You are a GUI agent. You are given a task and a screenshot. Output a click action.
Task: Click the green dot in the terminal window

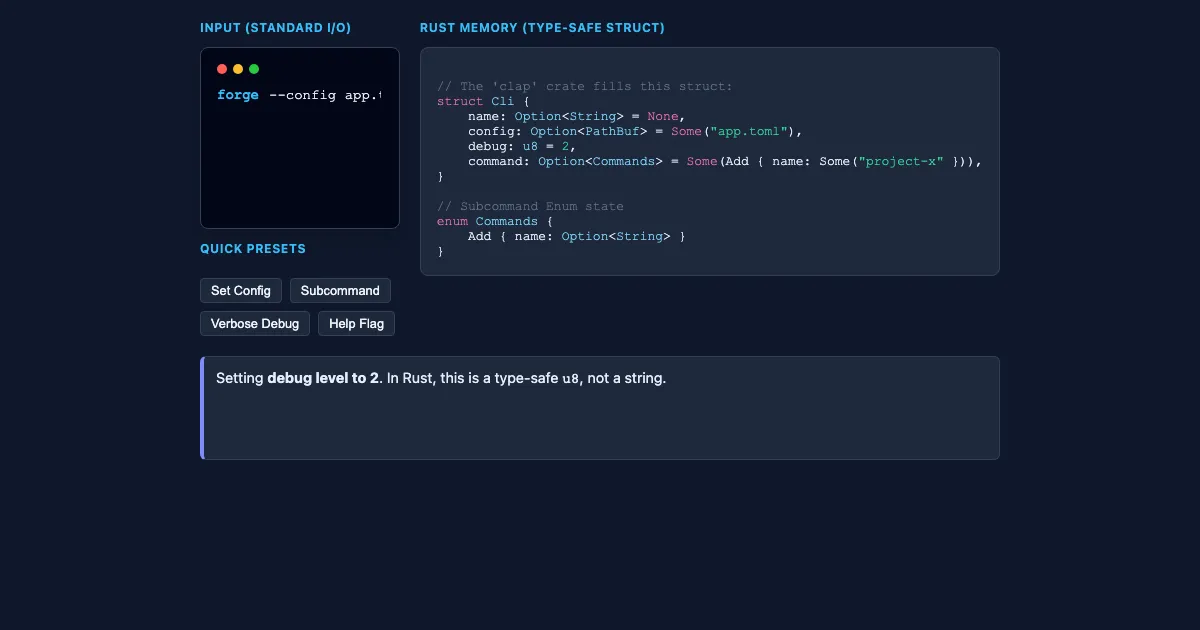click(254, 69)
